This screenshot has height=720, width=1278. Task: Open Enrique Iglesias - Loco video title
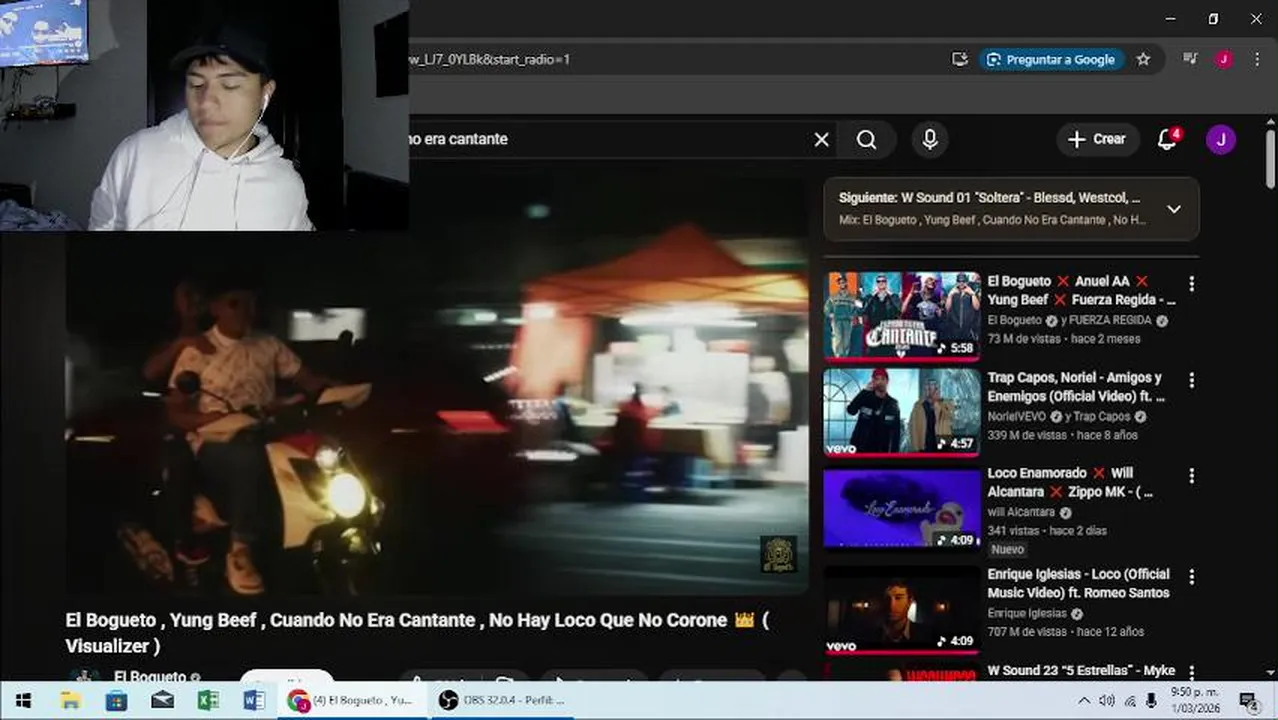click(x=1079, y=583)
